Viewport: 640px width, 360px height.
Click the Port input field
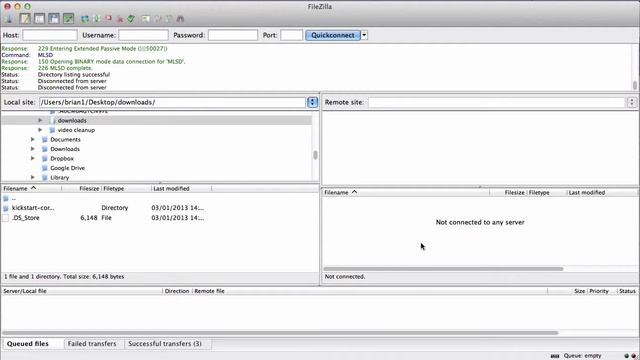(291, 35)
